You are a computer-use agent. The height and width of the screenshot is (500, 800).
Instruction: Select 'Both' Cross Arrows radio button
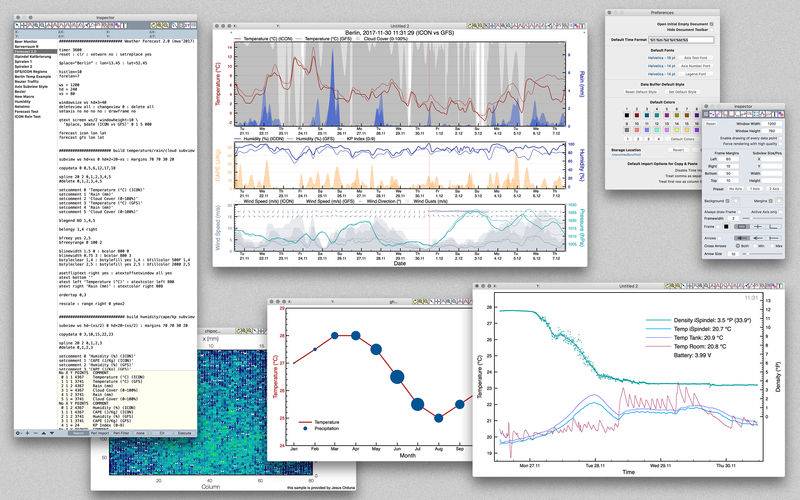738,245
